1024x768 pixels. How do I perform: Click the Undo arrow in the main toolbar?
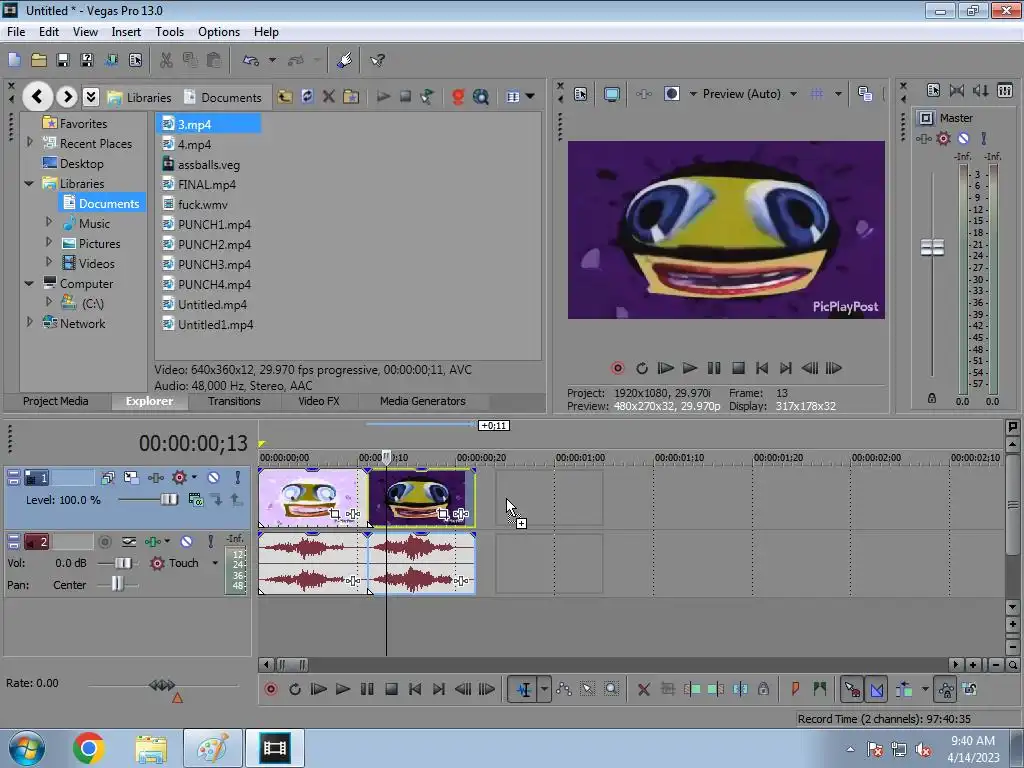click(251, 60)
